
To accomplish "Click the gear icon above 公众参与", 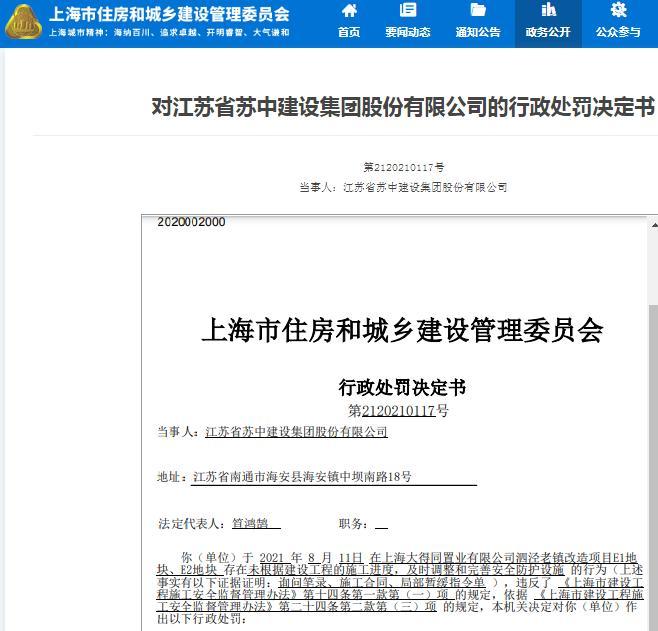I will click(x=618, y=10).
